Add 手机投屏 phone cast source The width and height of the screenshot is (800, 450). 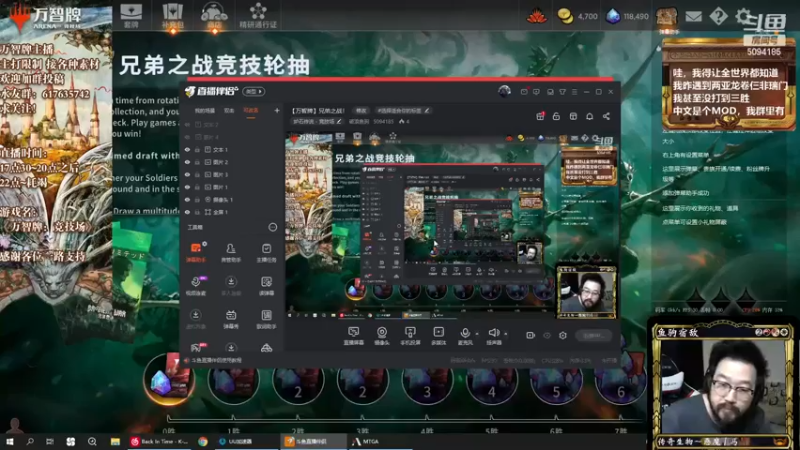(x=410, y=336)
